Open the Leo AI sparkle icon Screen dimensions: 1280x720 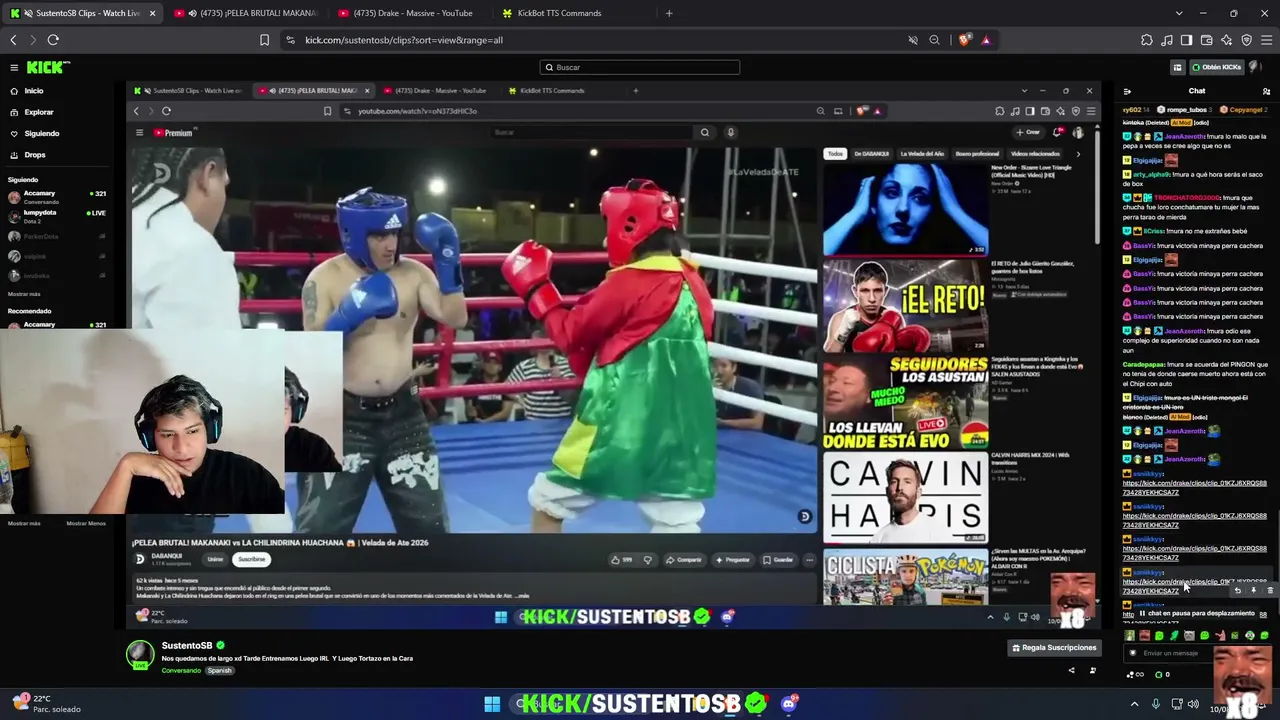1226,40
